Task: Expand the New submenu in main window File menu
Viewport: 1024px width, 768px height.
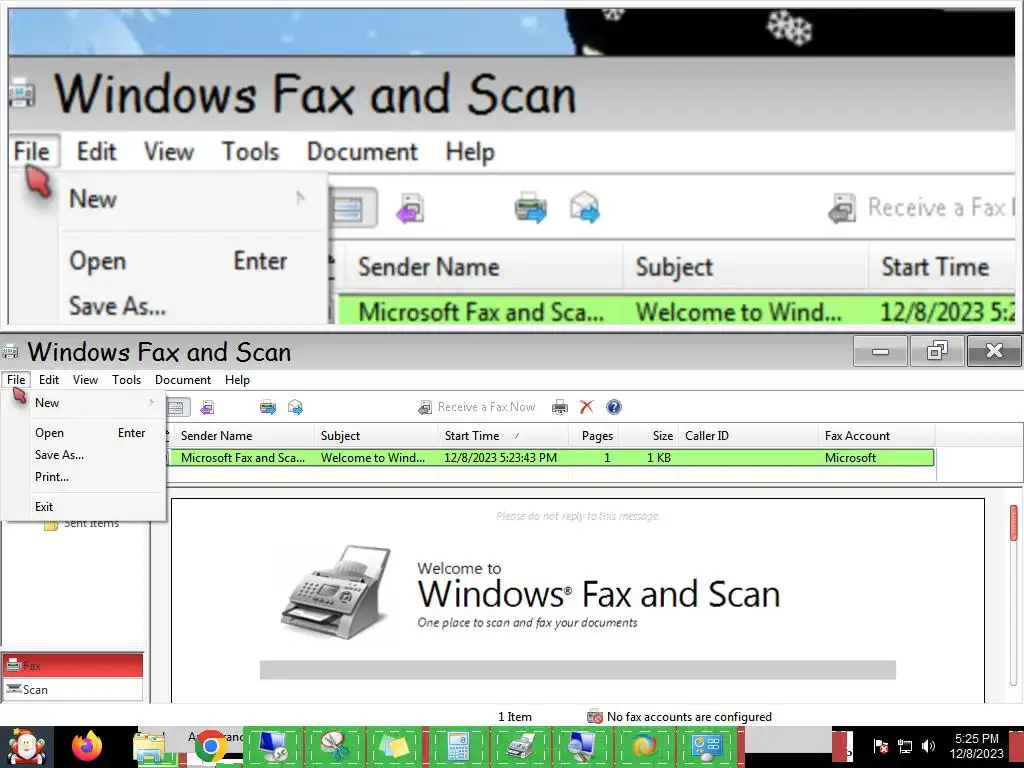Action: point(97,403)
